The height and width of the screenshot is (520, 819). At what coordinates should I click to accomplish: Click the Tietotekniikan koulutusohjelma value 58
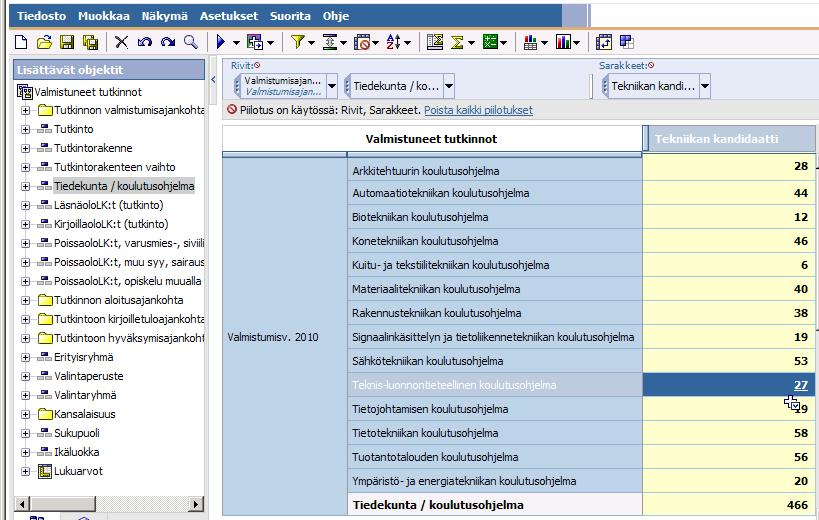click(x=729, y=433)
